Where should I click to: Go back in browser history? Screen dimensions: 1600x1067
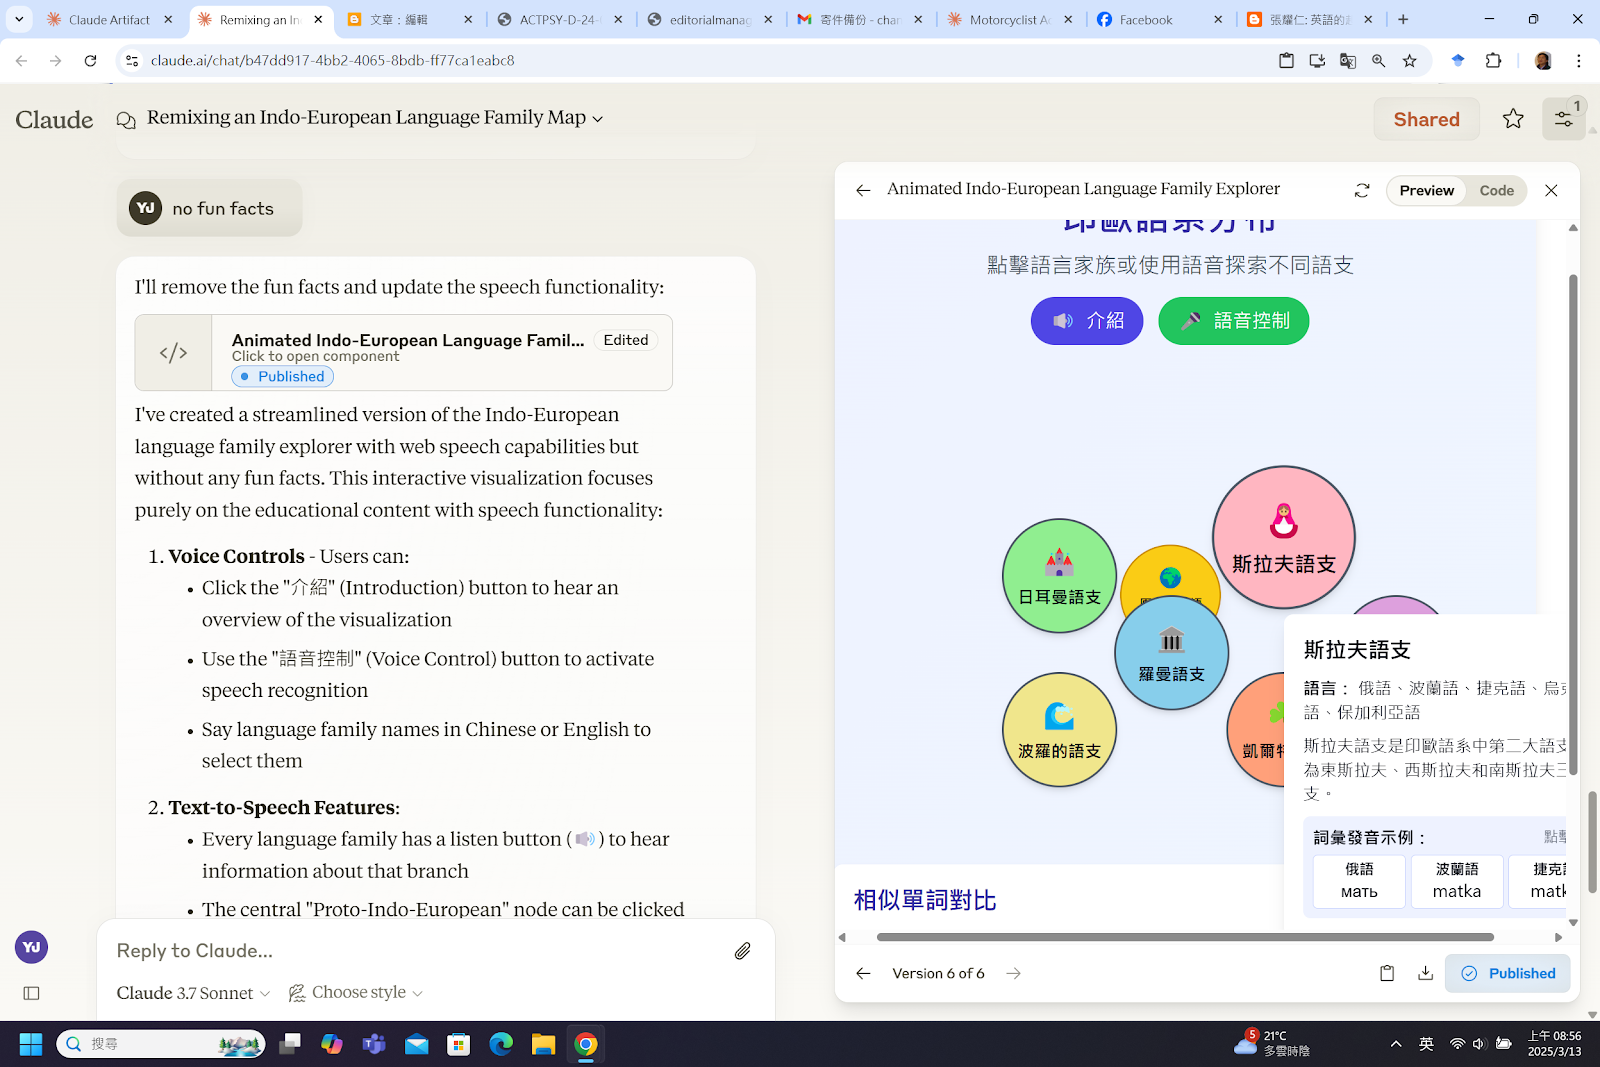tap(21, 61)
